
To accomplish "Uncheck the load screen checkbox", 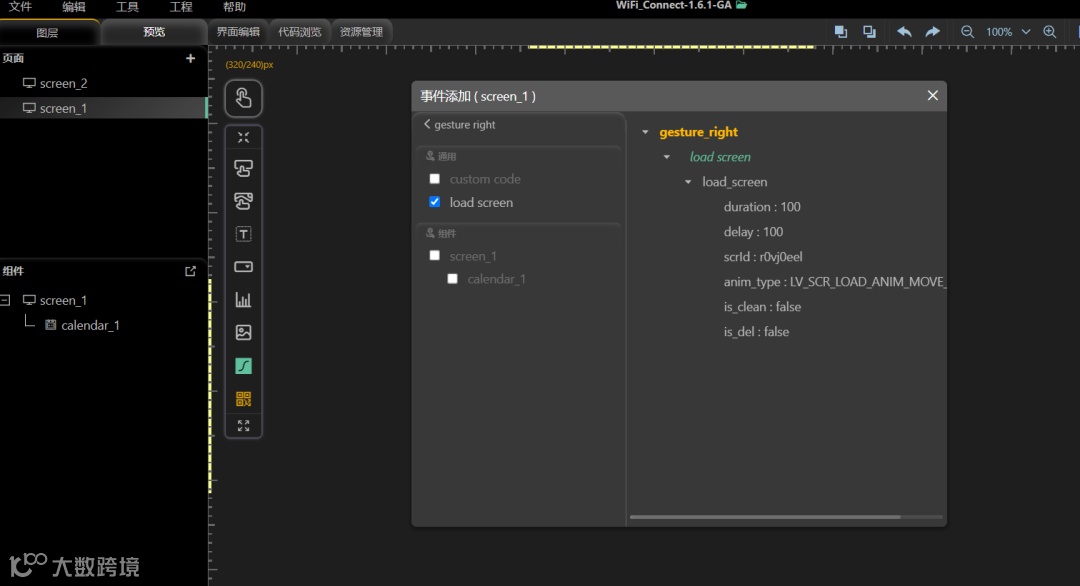I will coord(435,202).
